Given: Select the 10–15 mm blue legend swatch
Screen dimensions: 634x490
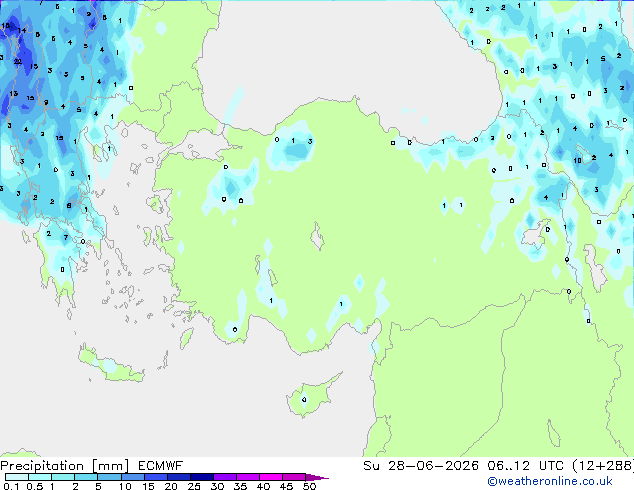Looking at the screenshot, I should point(132,477).
